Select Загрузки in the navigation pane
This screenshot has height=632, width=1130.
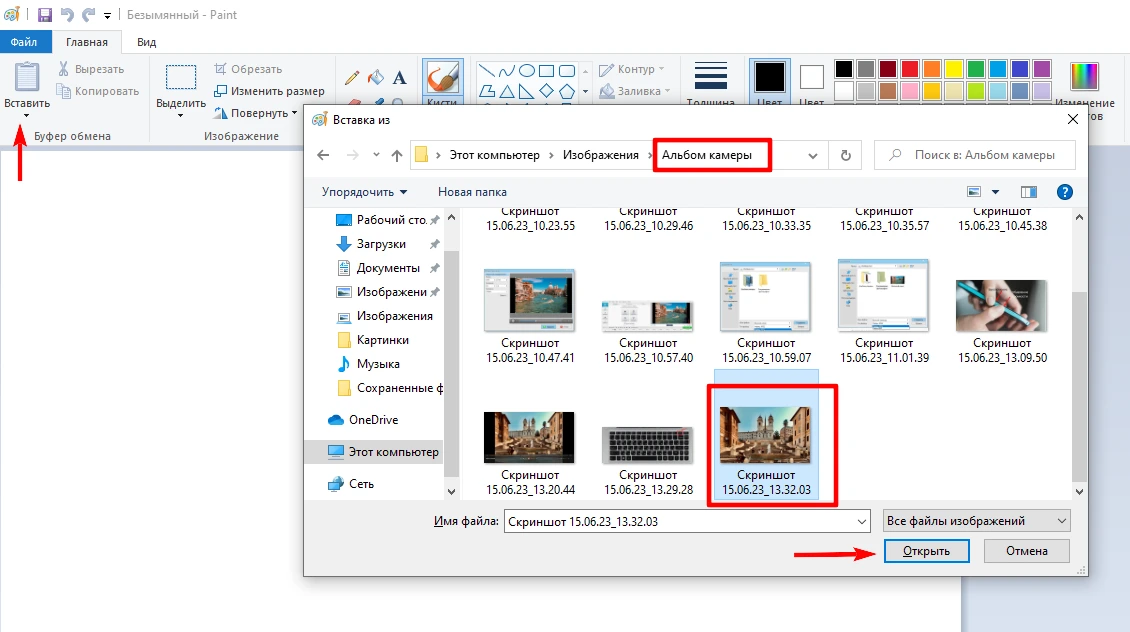tap(381, 244)
